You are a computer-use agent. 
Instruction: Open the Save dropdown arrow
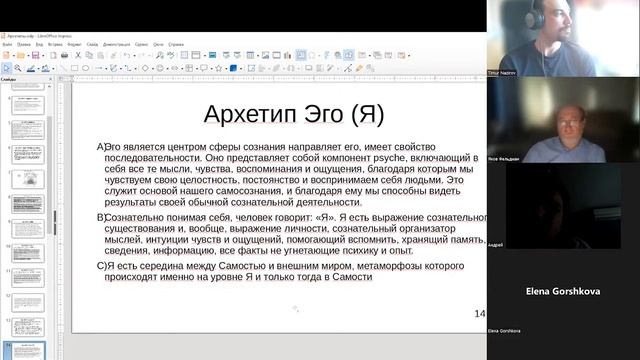point(43,56)
